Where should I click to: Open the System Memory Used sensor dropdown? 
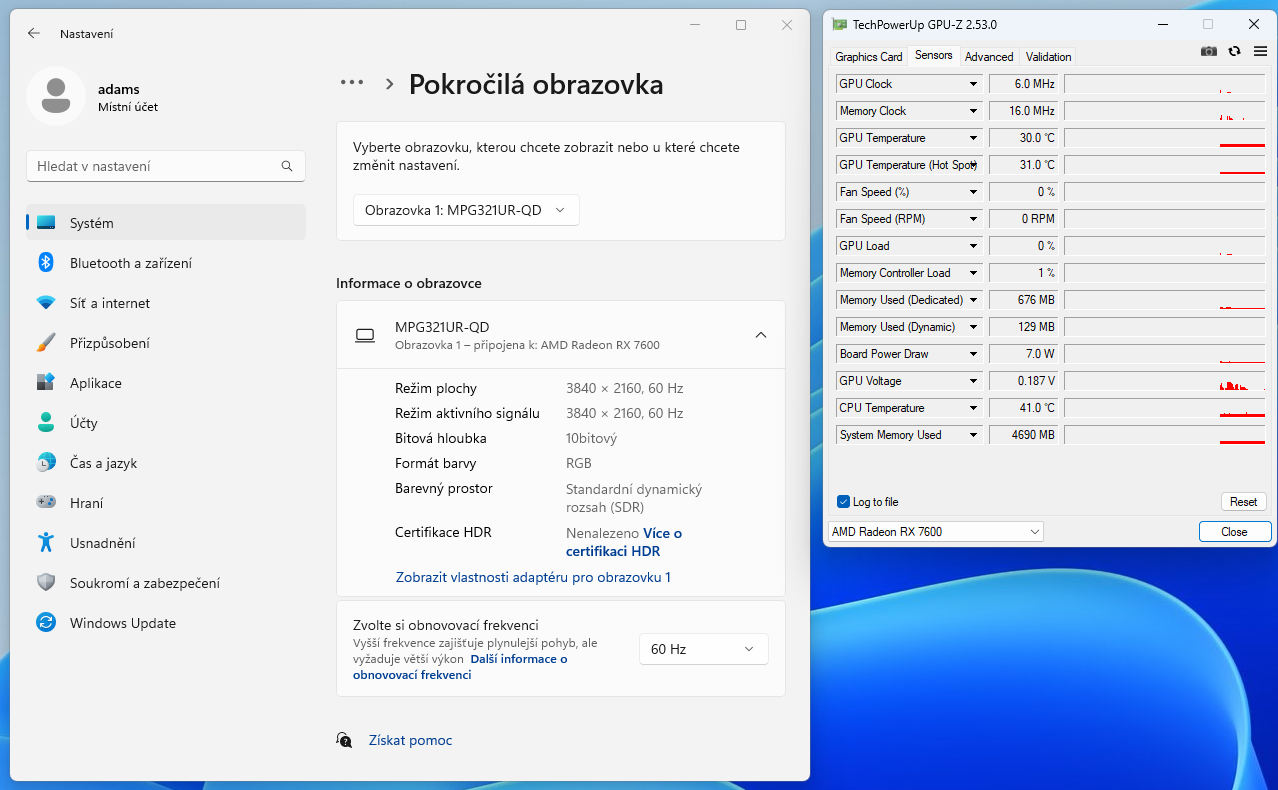point(973,435)
